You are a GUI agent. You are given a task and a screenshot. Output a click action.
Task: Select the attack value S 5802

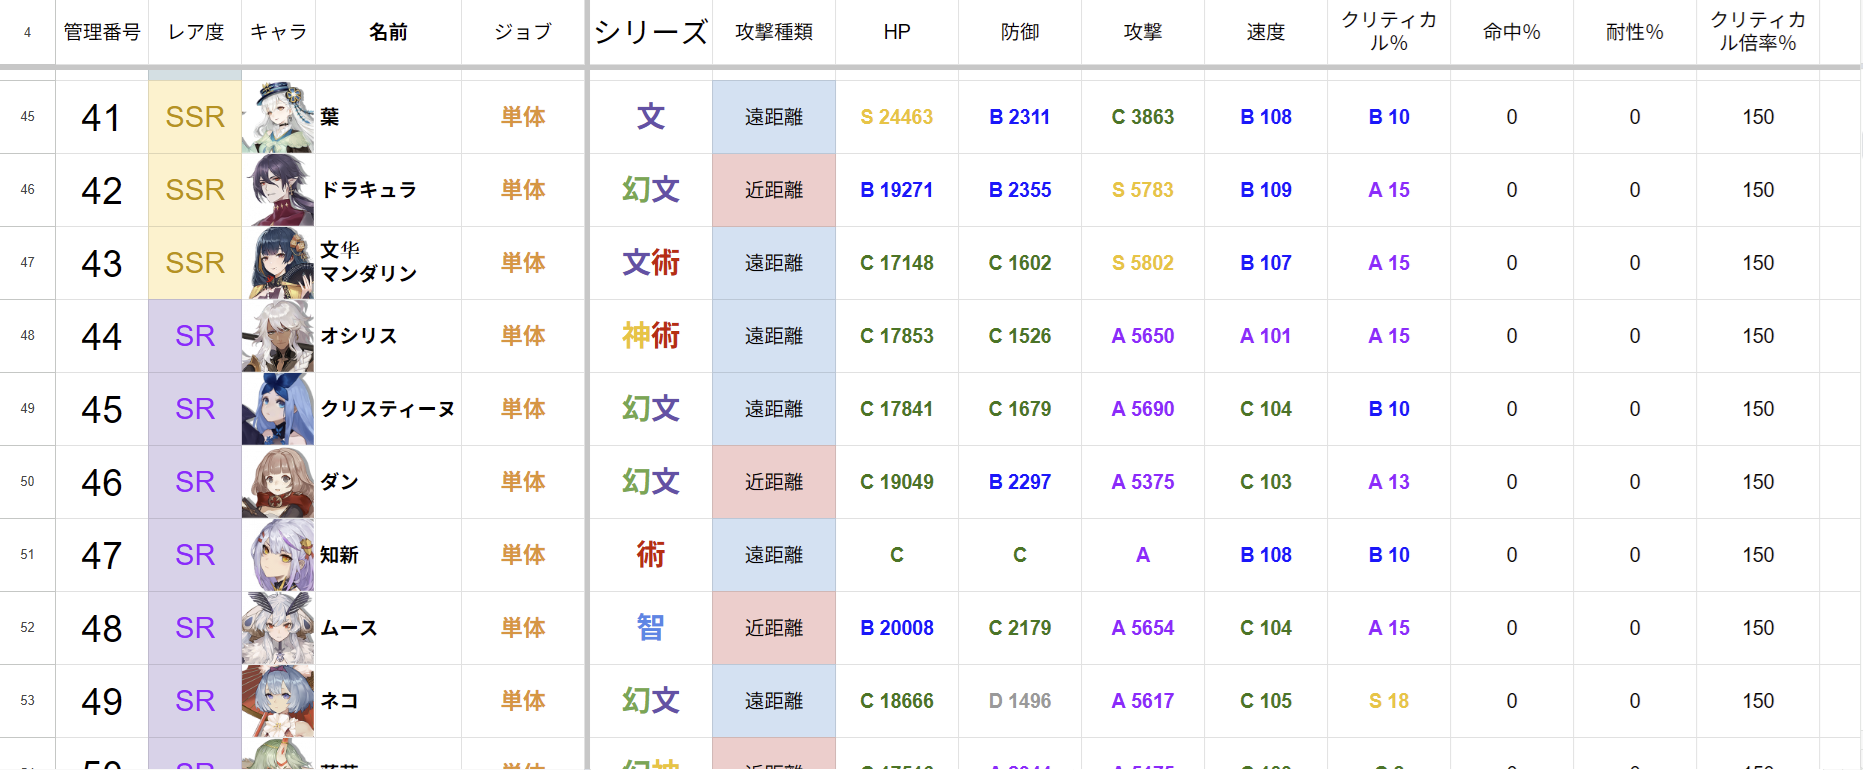point(1142,263)
